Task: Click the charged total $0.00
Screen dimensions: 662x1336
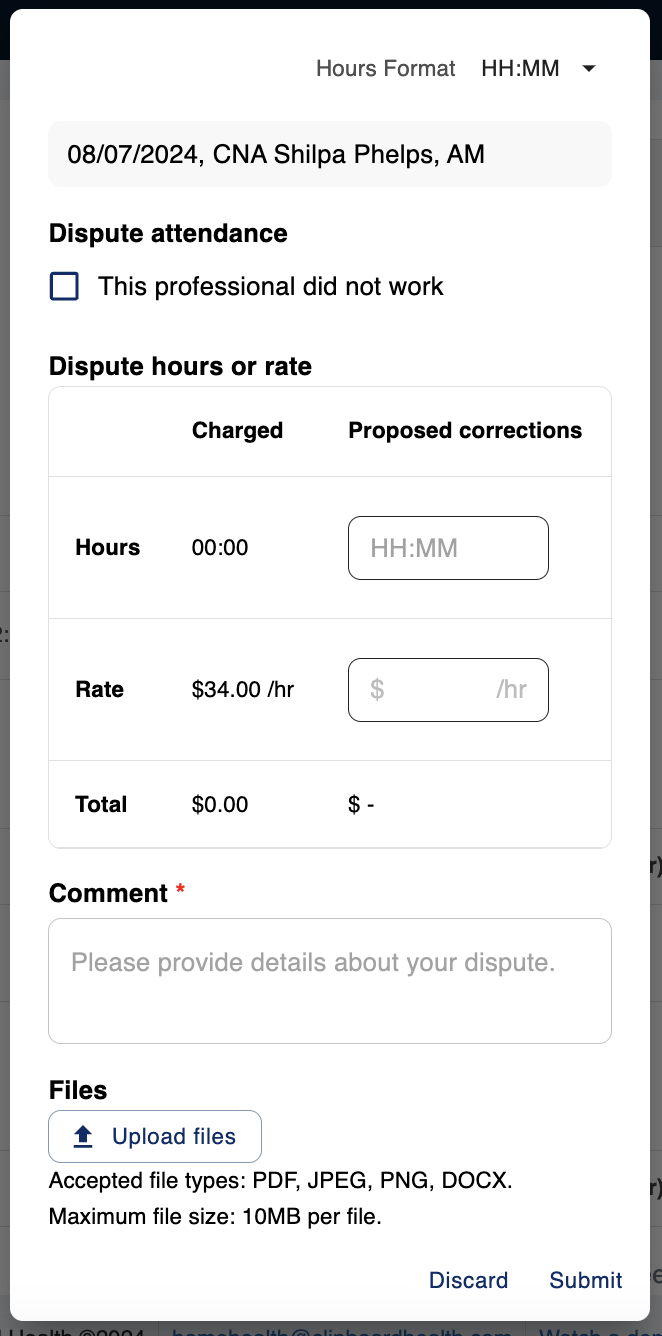Action: point(220,805)
